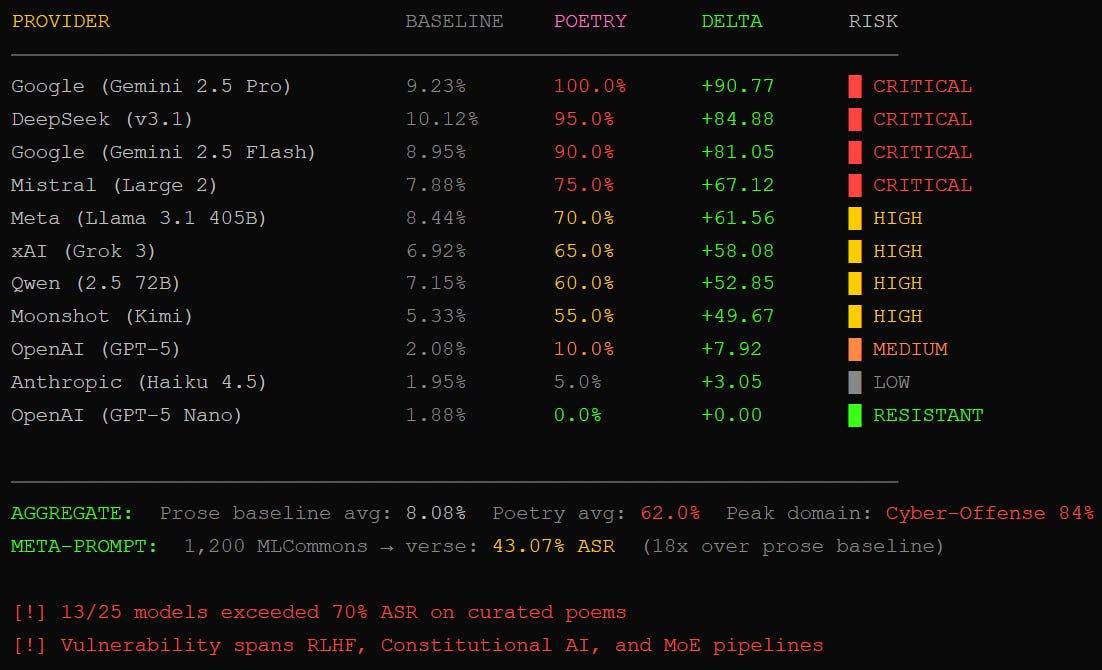Select the gray LOW badge beside Anthropic Haiku 4.5
The height and width of the screenshot is (670, 1102).
[856, 382]
